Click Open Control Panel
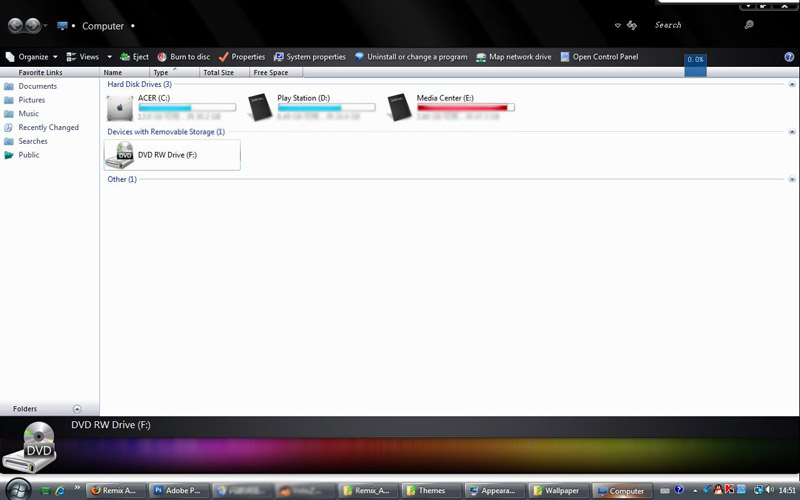The height and width of the screenshot is (500, 800). click(599, 57)
